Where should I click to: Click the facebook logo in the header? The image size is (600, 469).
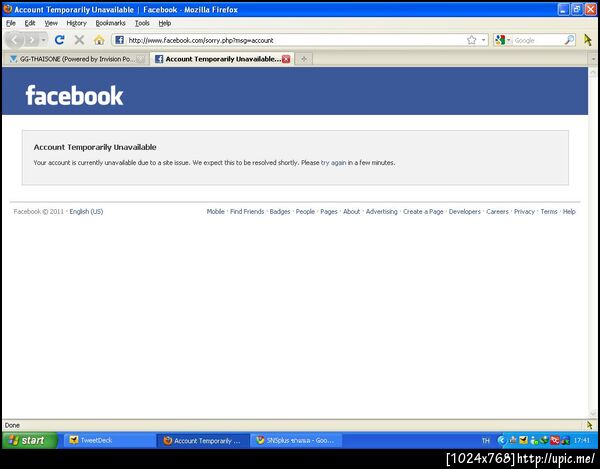[x=74, y=95]
